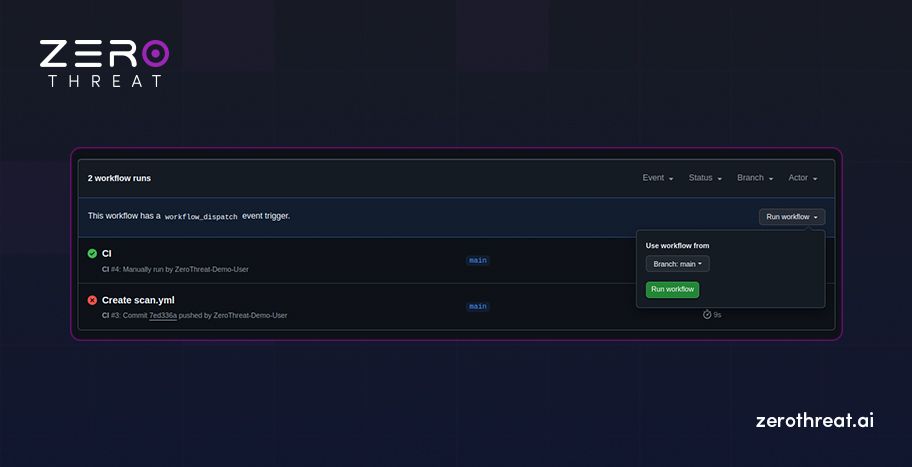Image resolution: width=912 pixels, height=467 pixels.
Task: Open the 'Create scan.yml' workflow run
Action: pos(138,300)
